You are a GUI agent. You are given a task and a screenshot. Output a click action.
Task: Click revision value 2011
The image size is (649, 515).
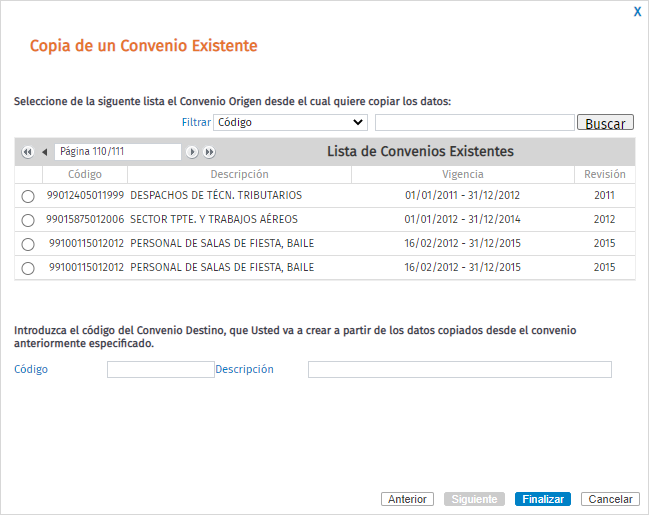point(604,195)
